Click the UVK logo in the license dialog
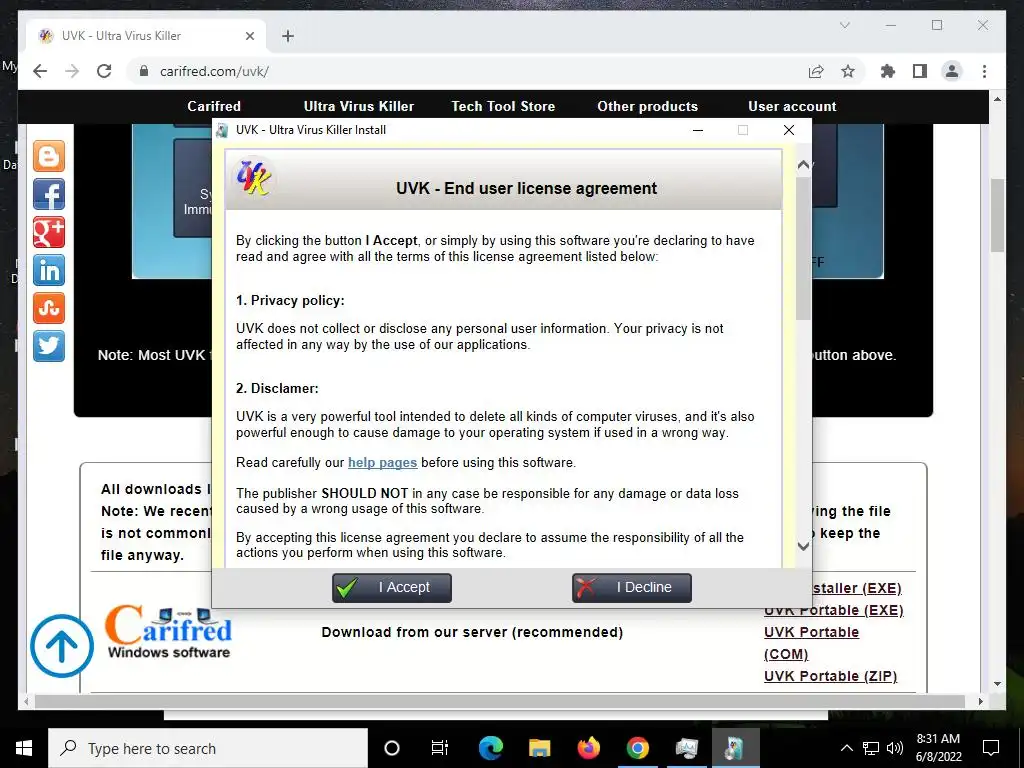This screenshot has width=1024, height=768. pos(254,178)
